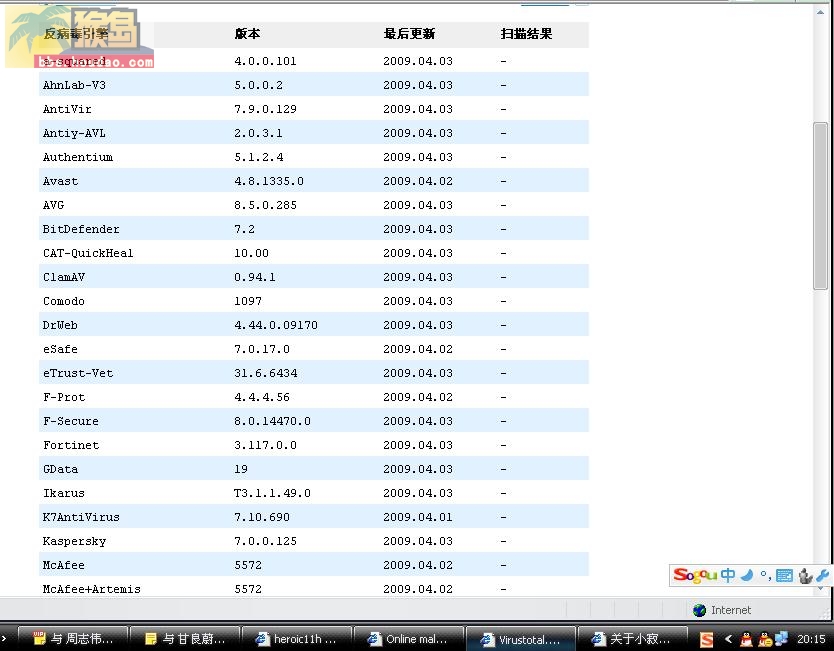Screen dimensions: 834x651
Task: Click the 最后更新 column header
Action: coord(410,34)
